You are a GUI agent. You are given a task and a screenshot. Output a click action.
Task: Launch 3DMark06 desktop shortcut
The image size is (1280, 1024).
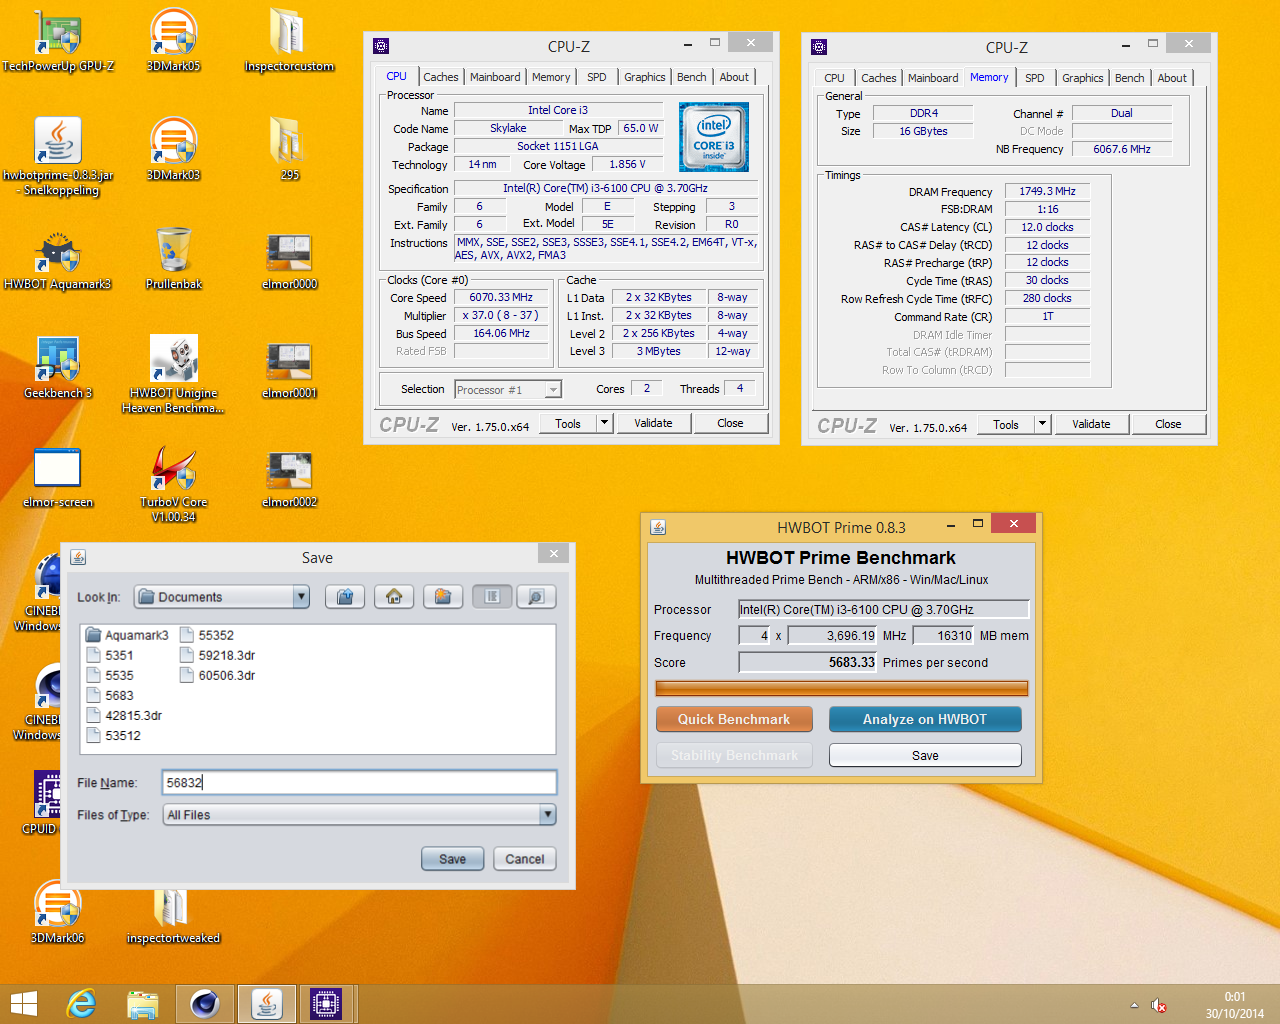[58, 912]
